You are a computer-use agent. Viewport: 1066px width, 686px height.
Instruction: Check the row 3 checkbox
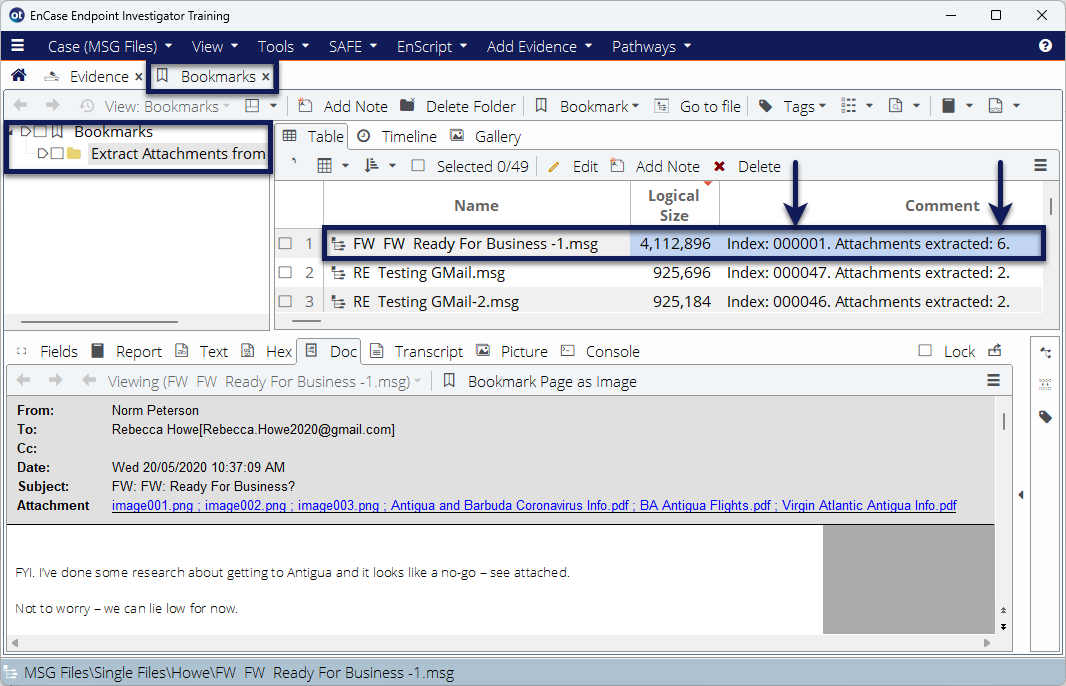click(x=286, y=301)
